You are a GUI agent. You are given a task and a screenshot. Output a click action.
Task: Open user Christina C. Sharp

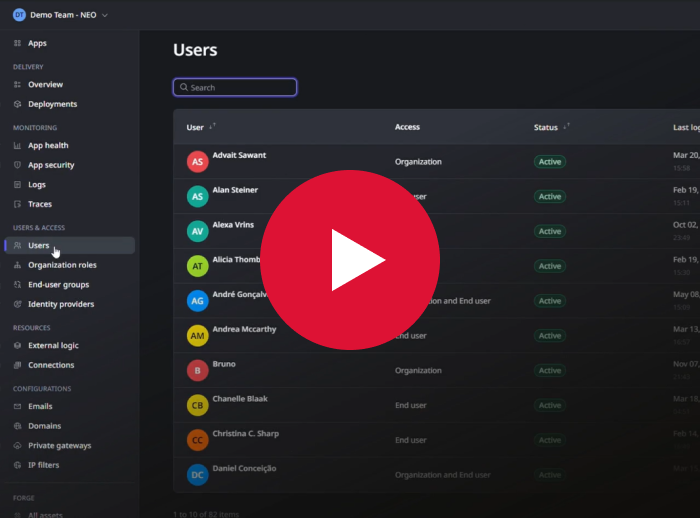[x=246, y=434]
